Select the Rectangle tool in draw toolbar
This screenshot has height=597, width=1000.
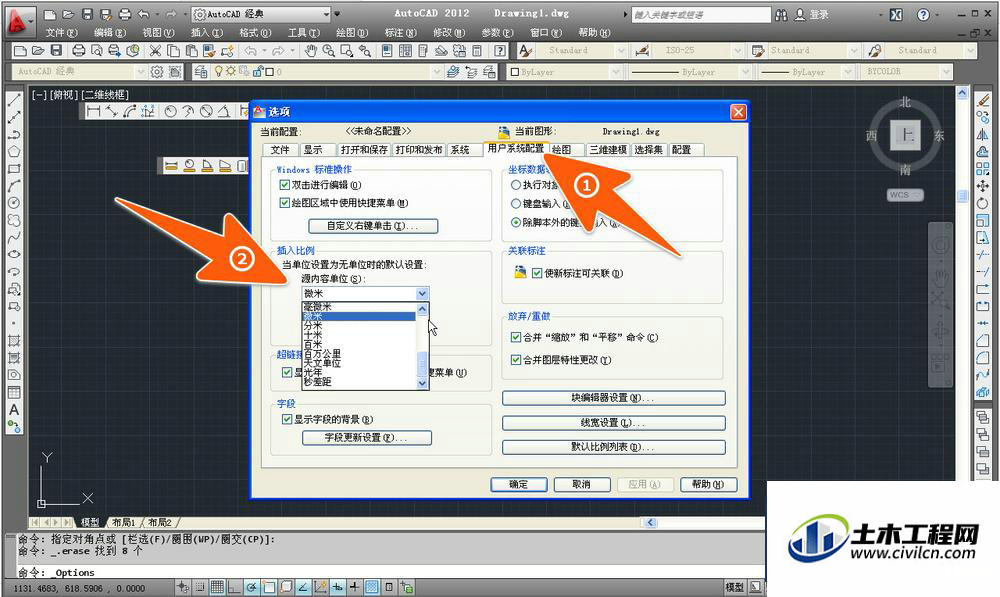tap(13, 169)
